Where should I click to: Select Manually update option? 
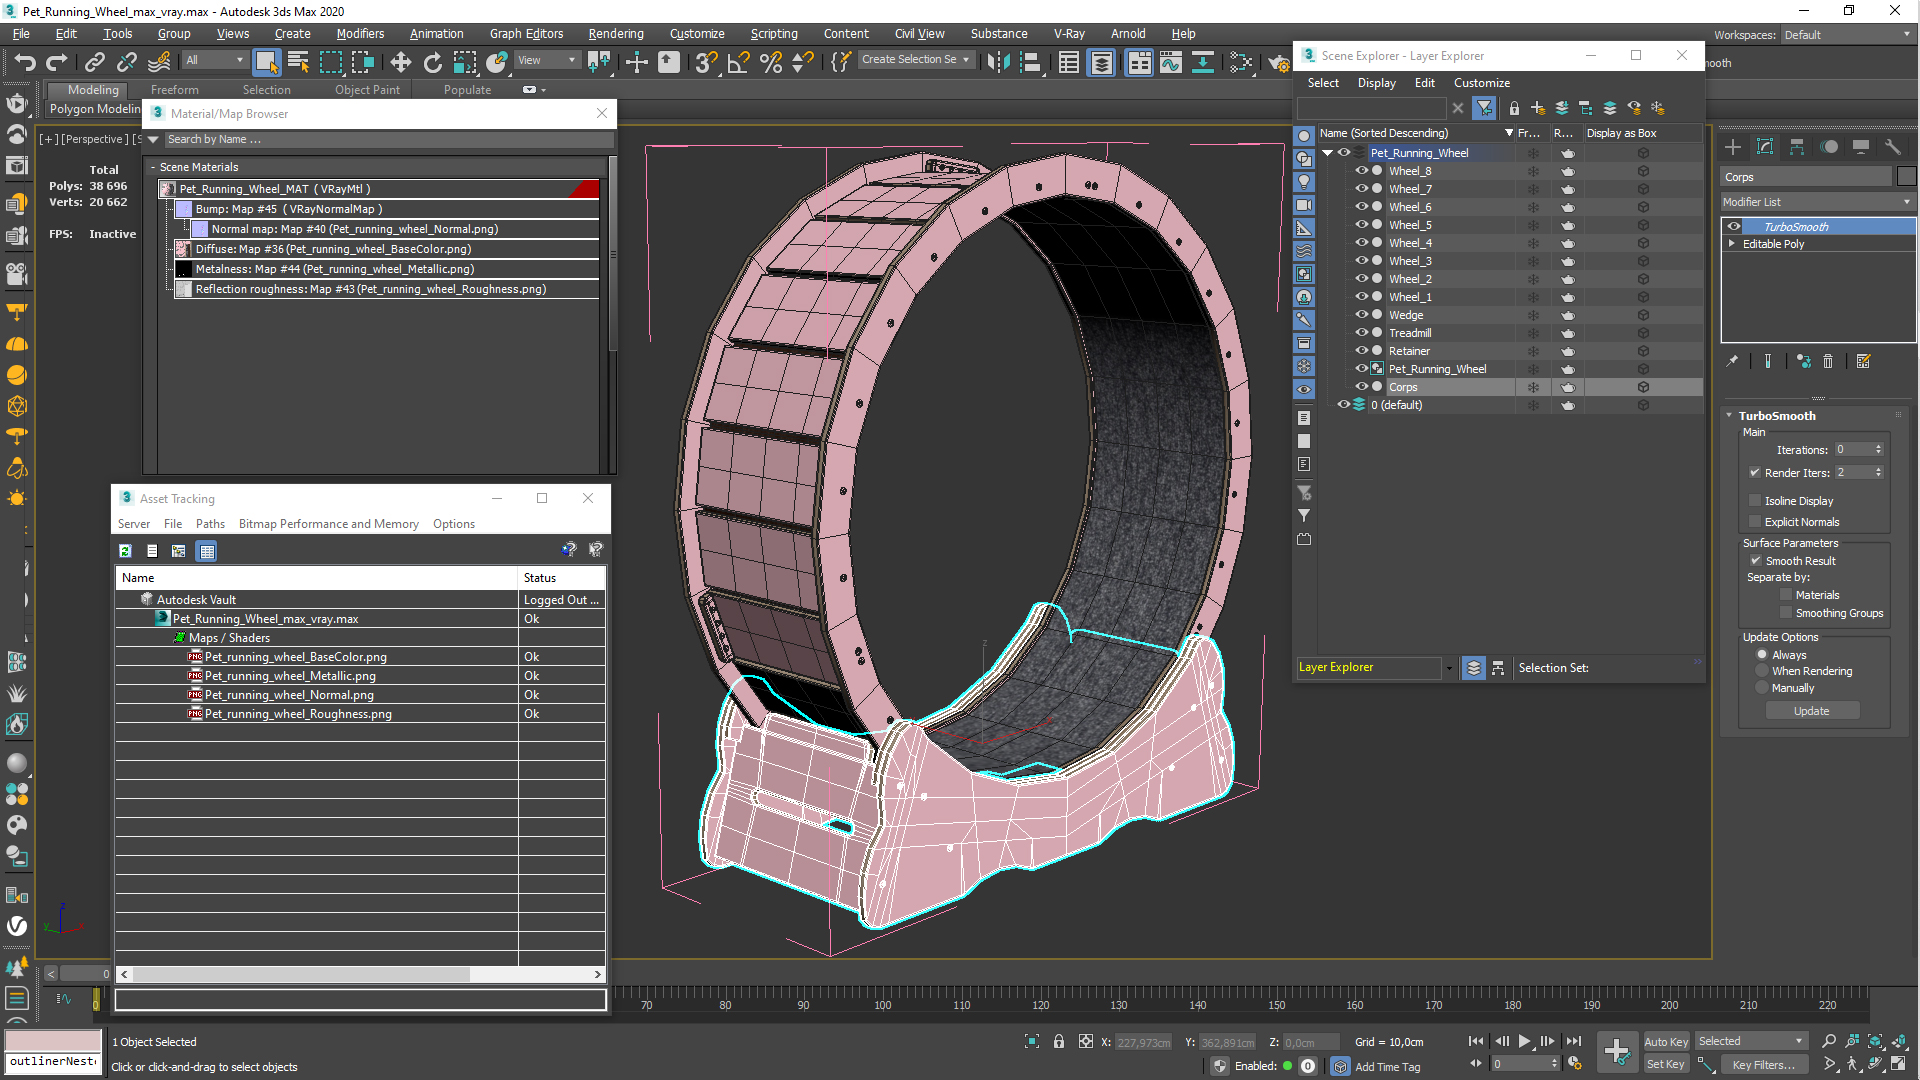pyautogui.click(x=1762, y=688)
